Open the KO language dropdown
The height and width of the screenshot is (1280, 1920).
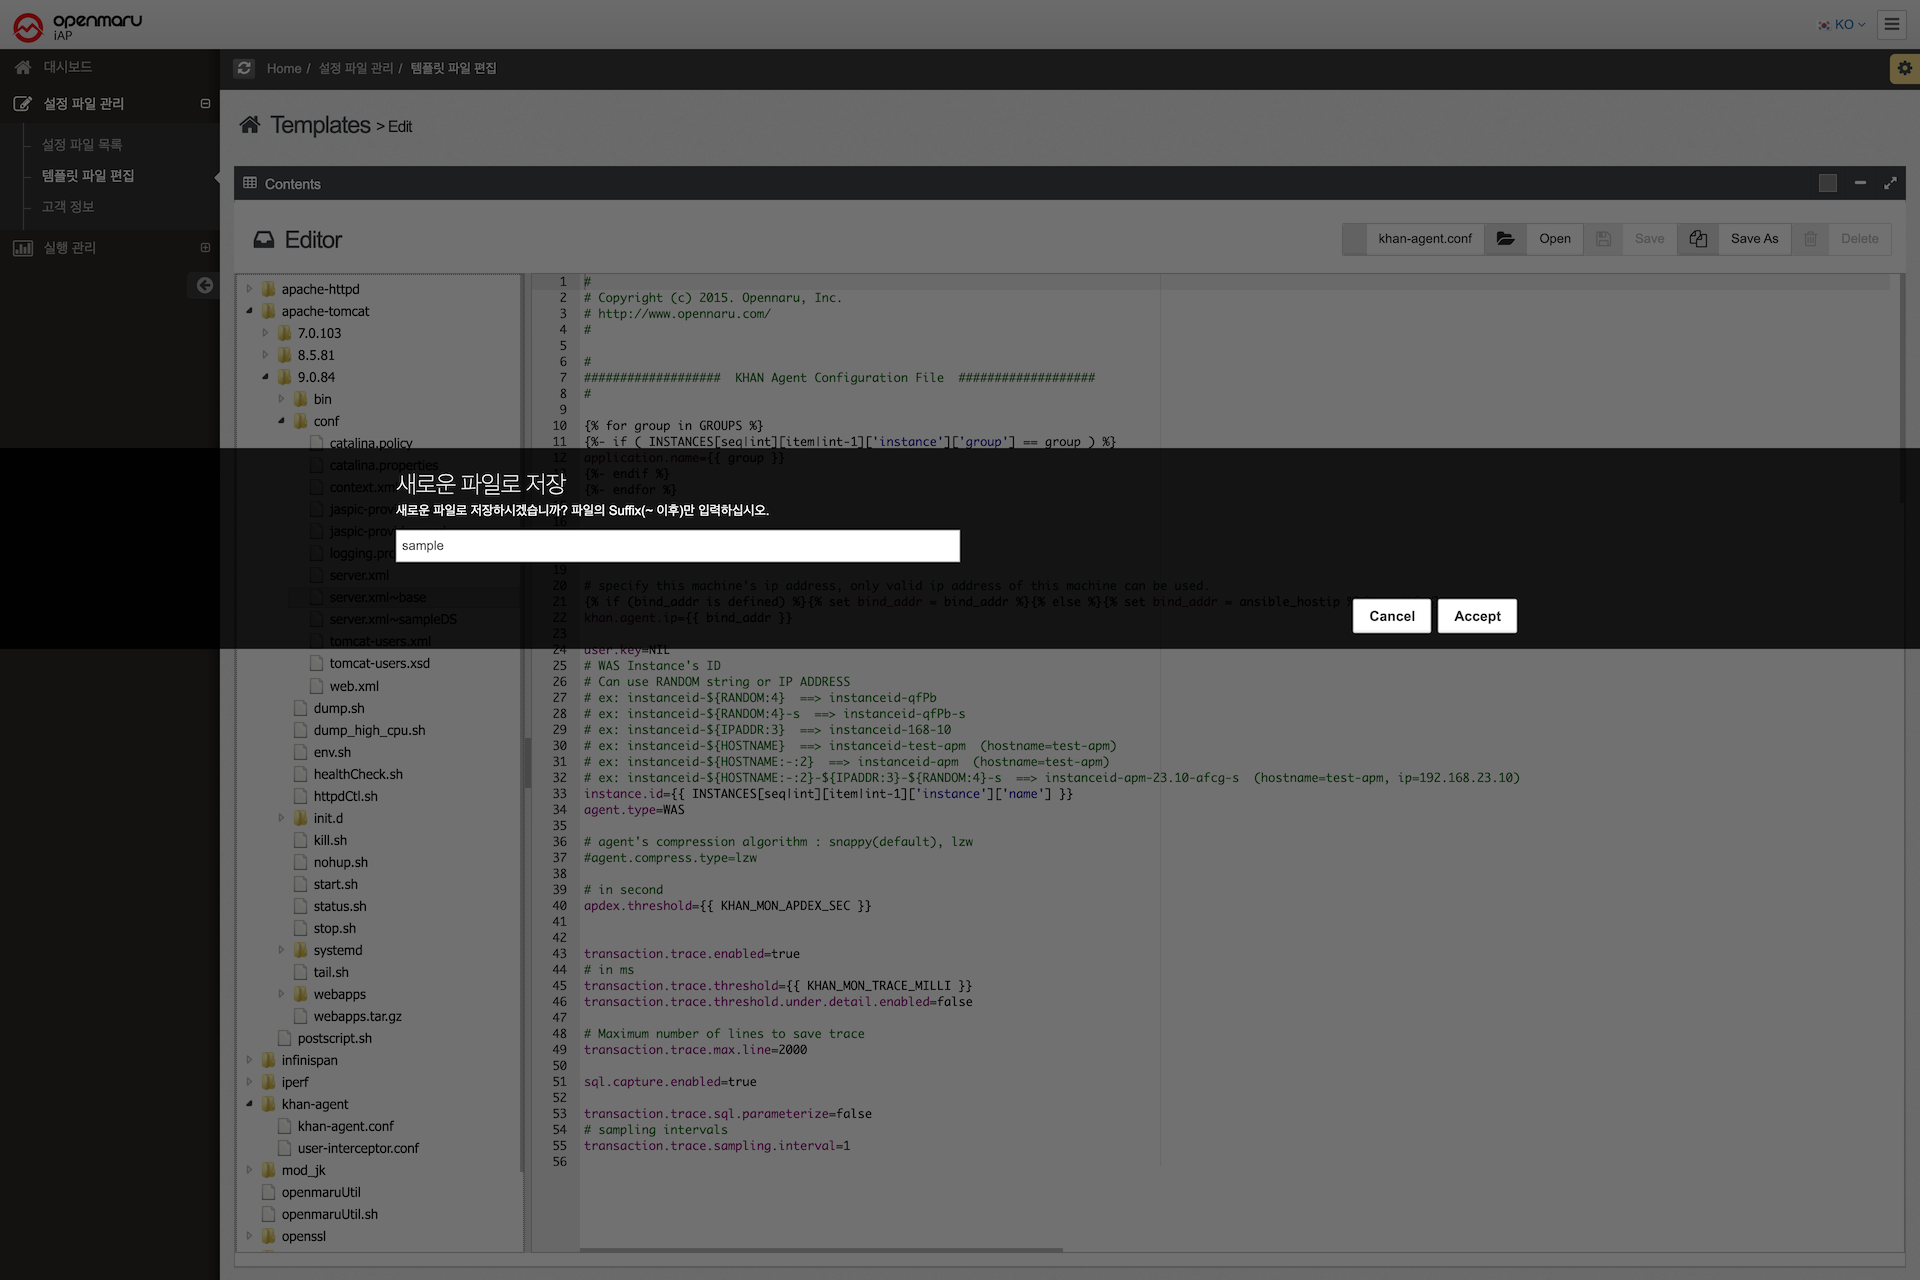point(1843,24)
